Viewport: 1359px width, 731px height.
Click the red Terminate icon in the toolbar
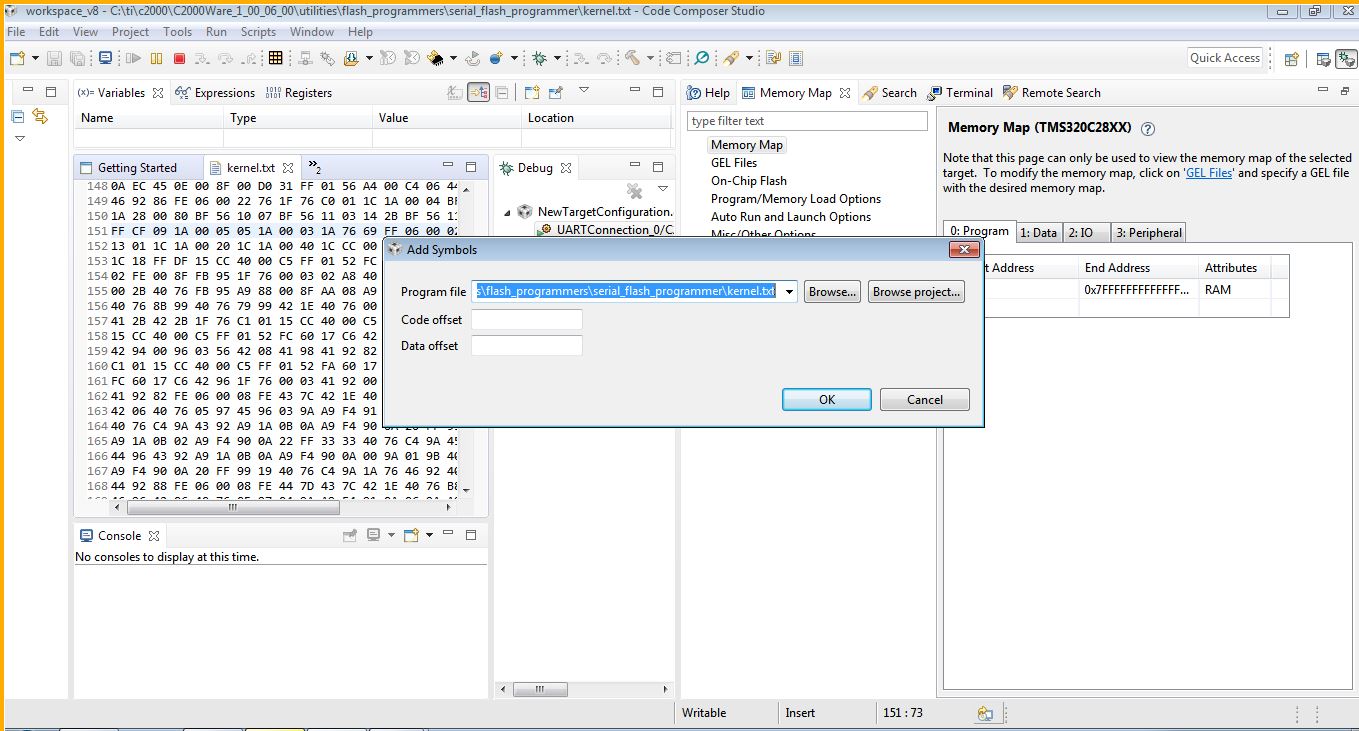point(180,57)
